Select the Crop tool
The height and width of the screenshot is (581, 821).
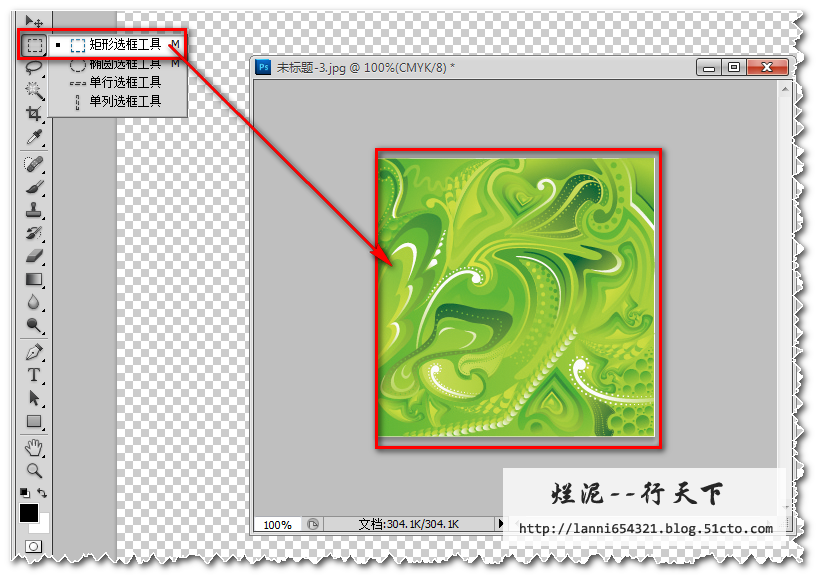click(34, 113)
